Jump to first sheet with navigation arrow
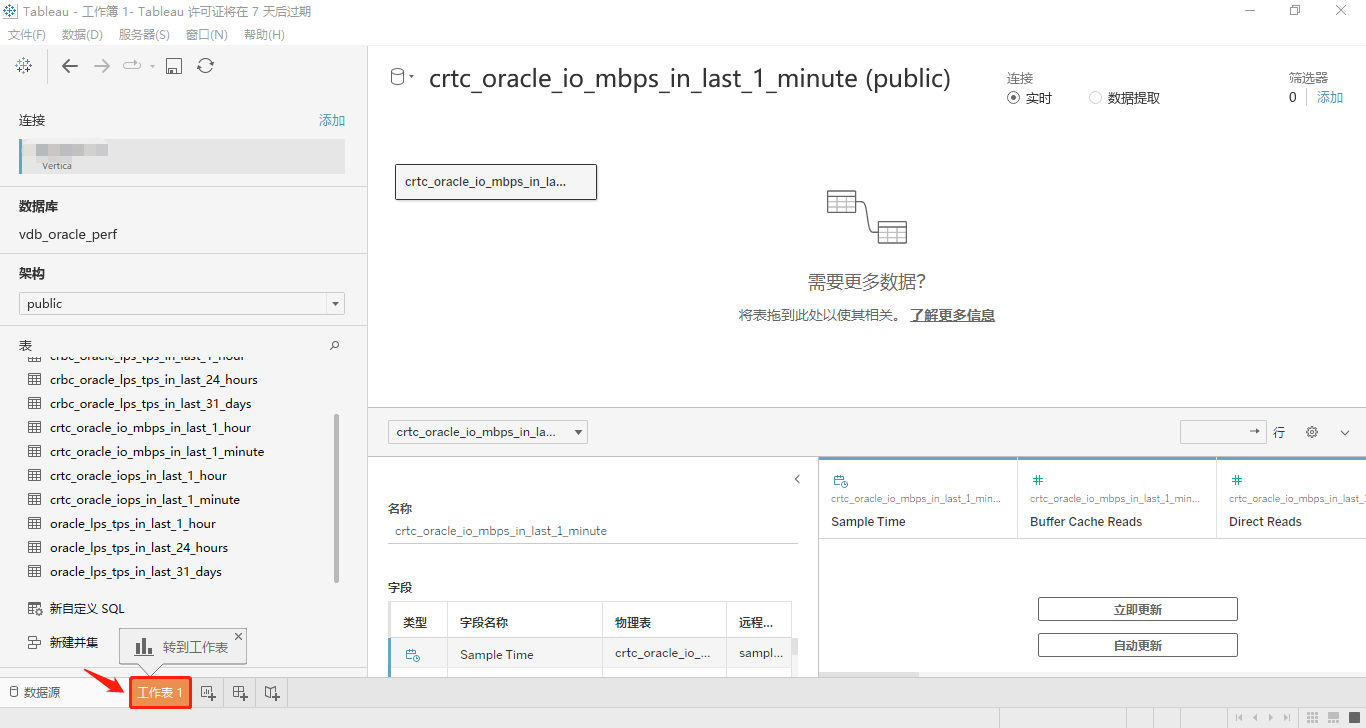 click(1240, 717)
